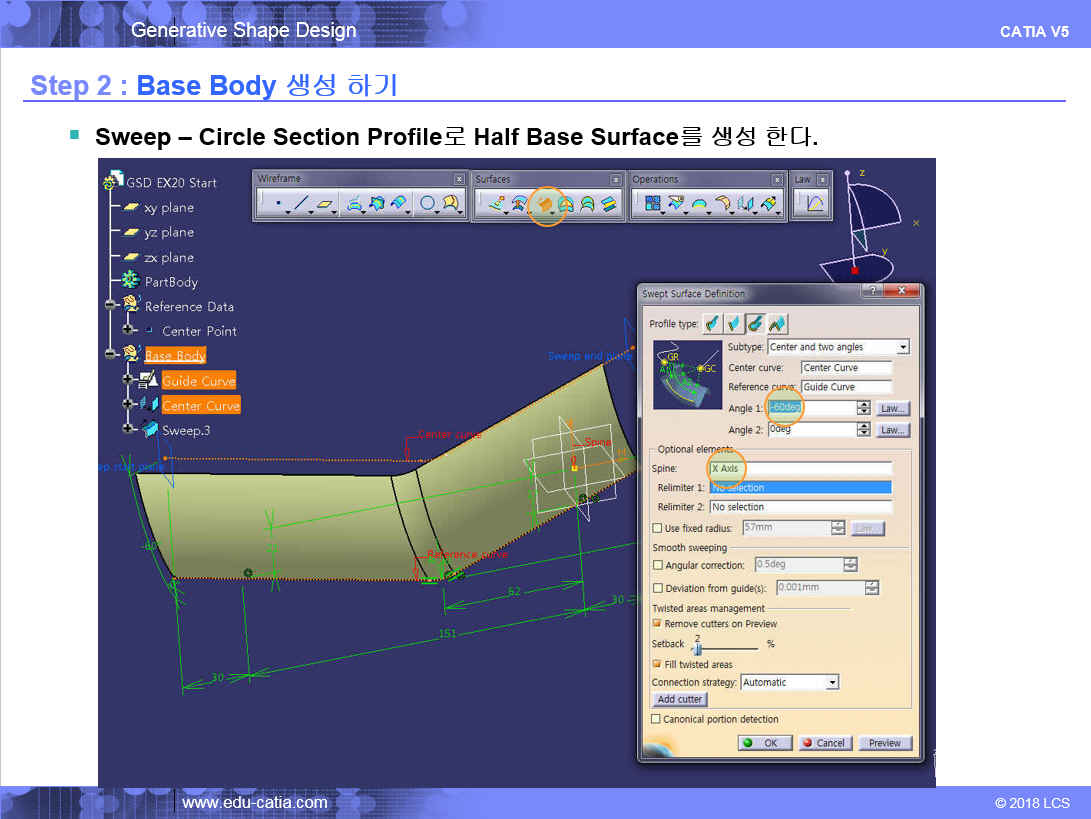Open the Law tool icon
Image resolution: width=1091 pixels, height=819 pixels.
(814, 204)
